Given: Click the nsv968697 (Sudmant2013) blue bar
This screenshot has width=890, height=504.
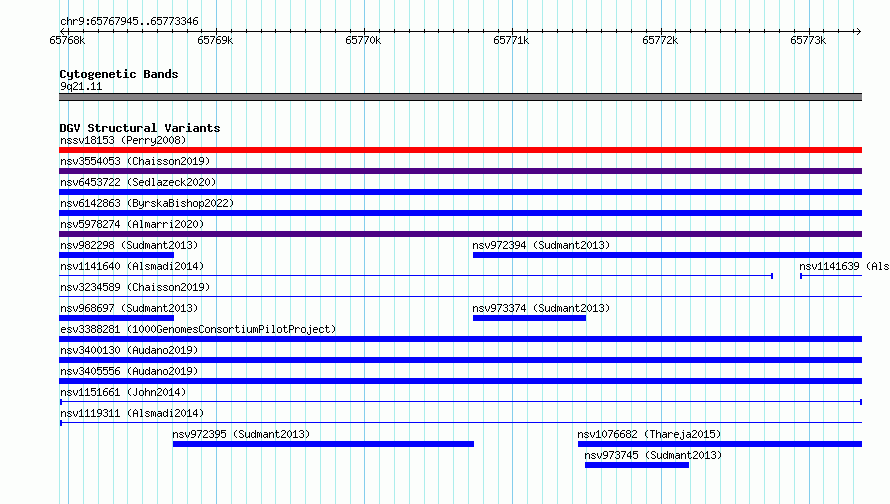Looking at the screenshot, I should (x=116, y=318).
